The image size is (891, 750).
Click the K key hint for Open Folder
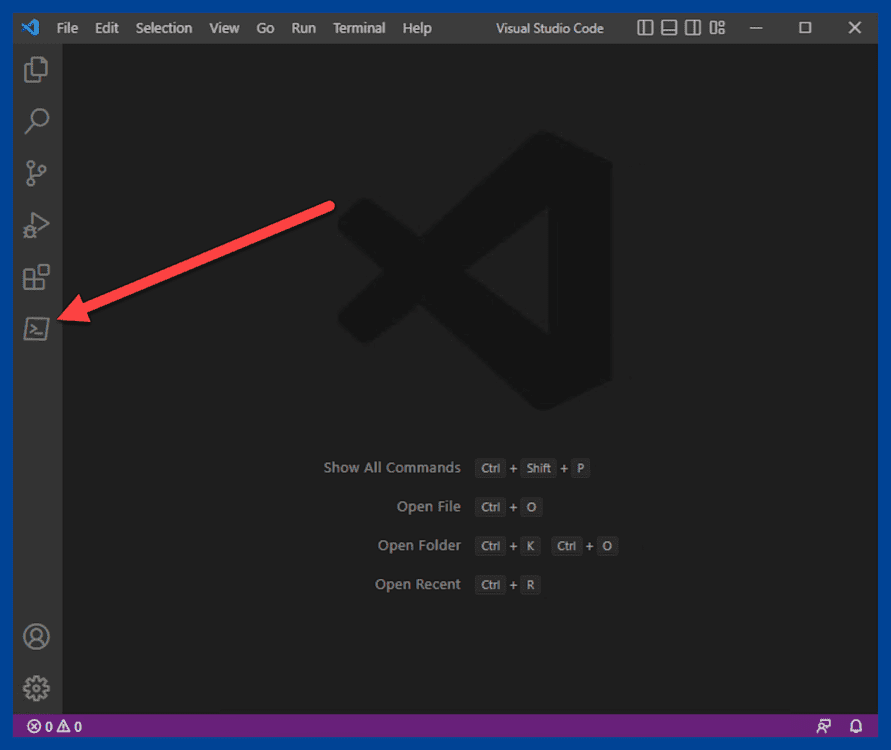[x=530, y=546]
